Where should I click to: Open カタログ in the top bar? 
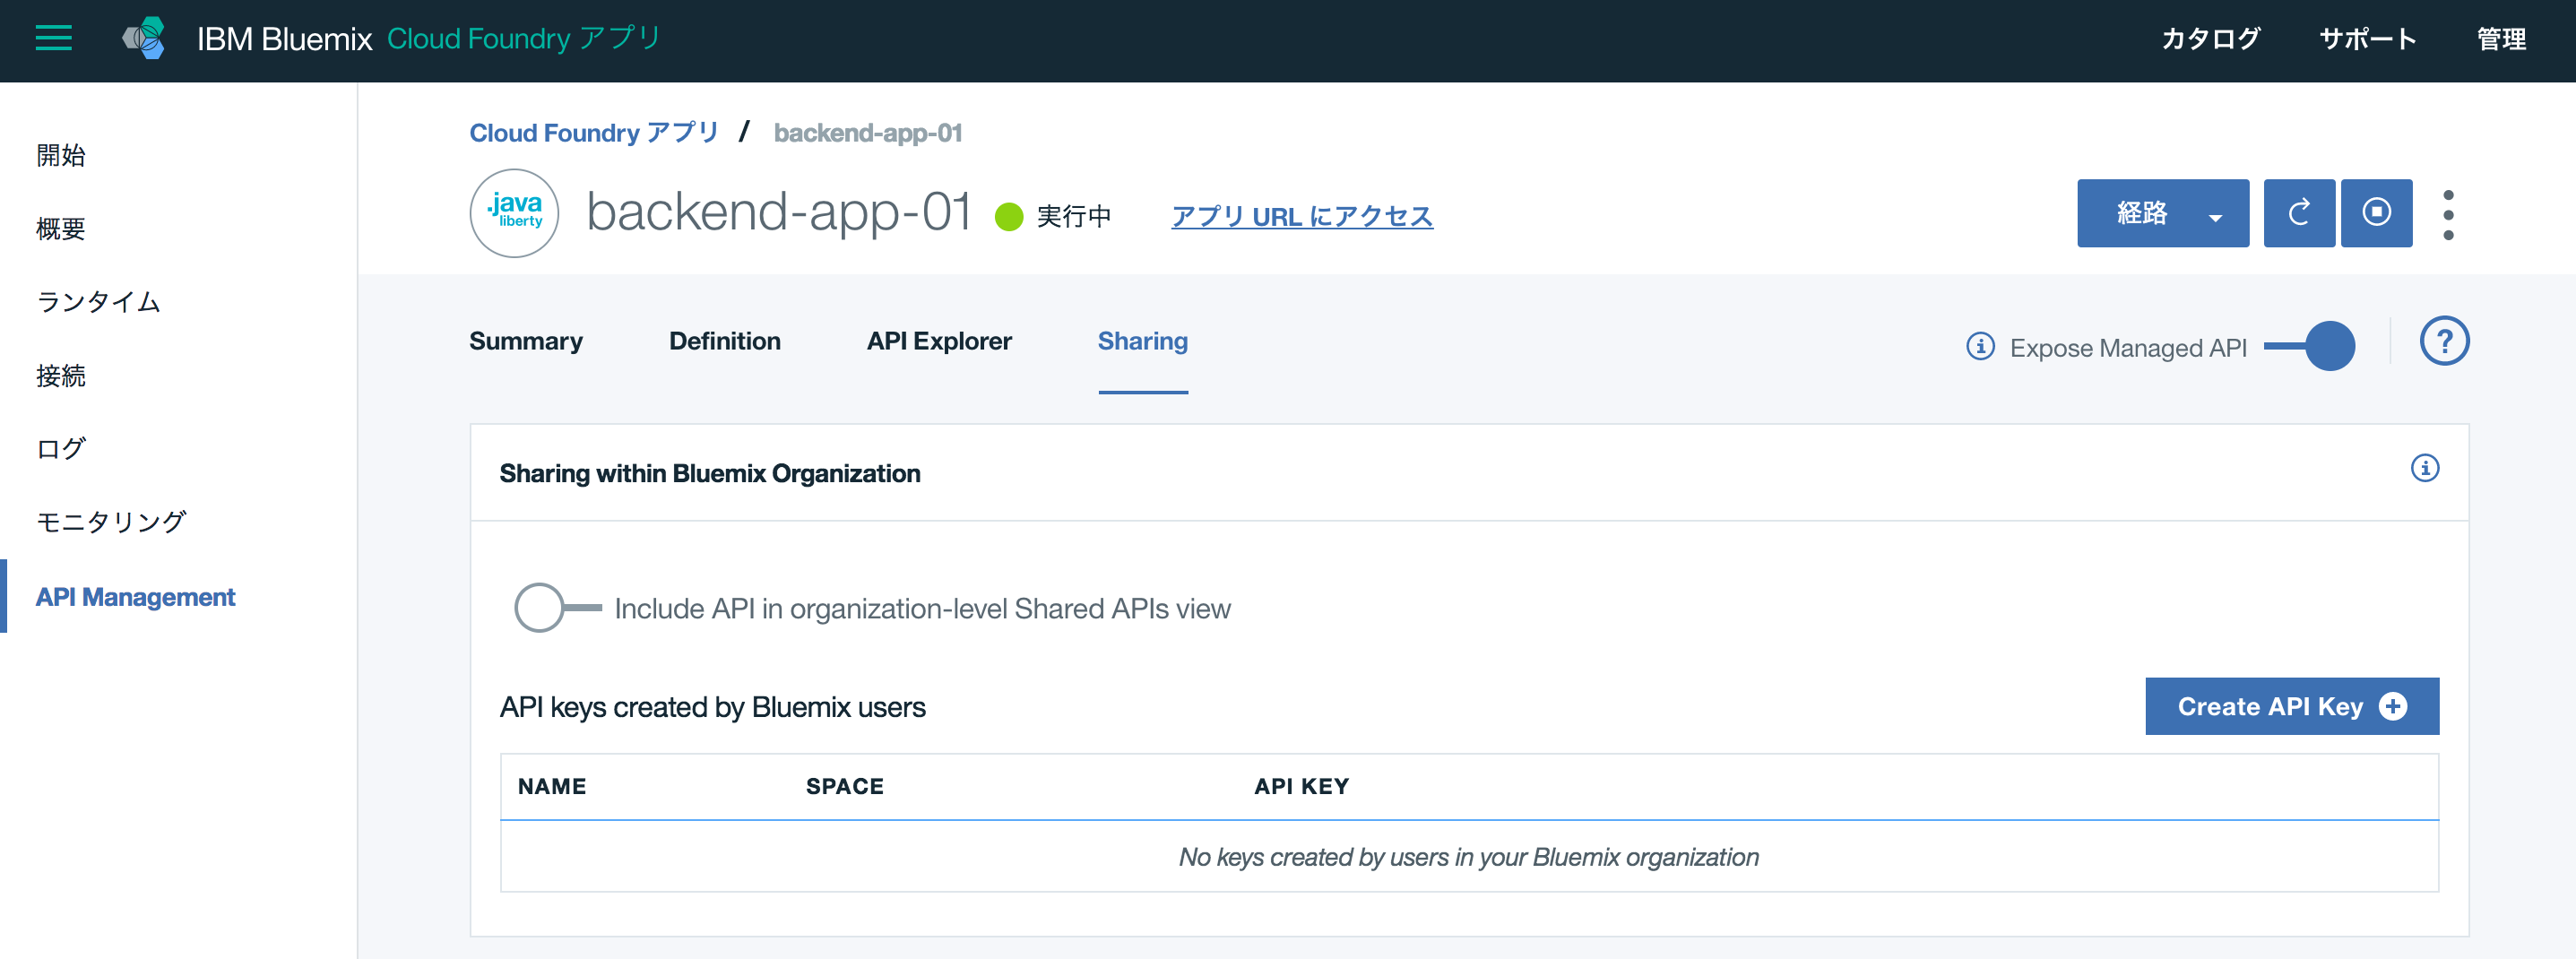click(x=2211, y=39)
